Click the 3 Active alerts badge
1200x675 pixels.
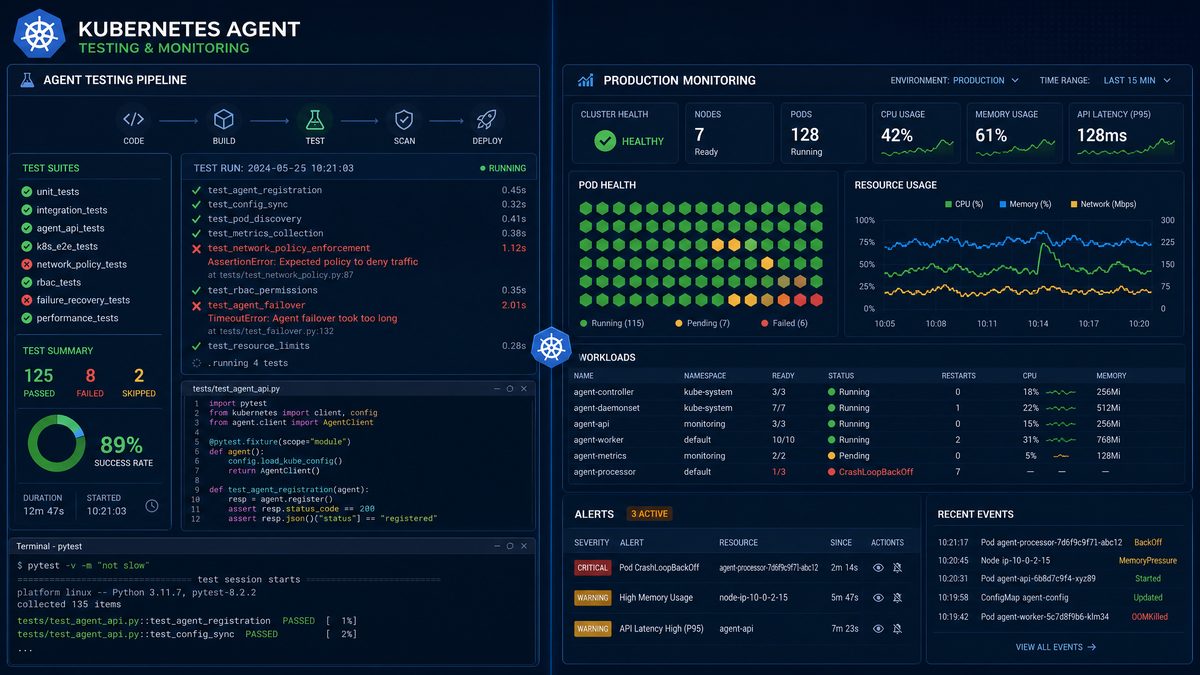coord(649,514)
